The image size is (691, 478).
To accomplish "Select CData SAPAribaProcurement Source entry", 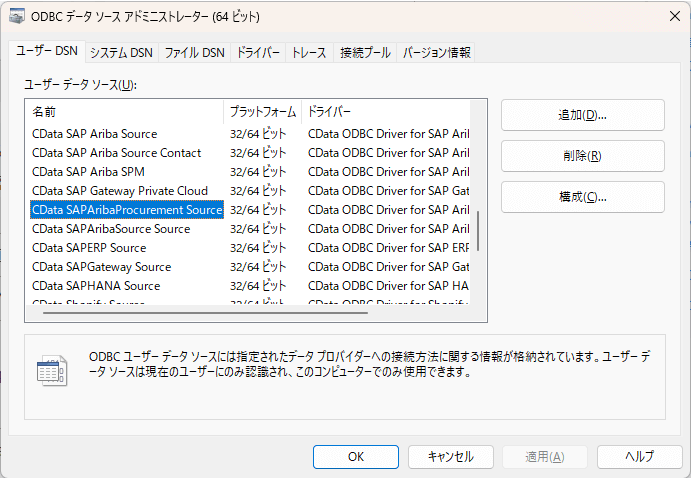I will tap(127, 210).
